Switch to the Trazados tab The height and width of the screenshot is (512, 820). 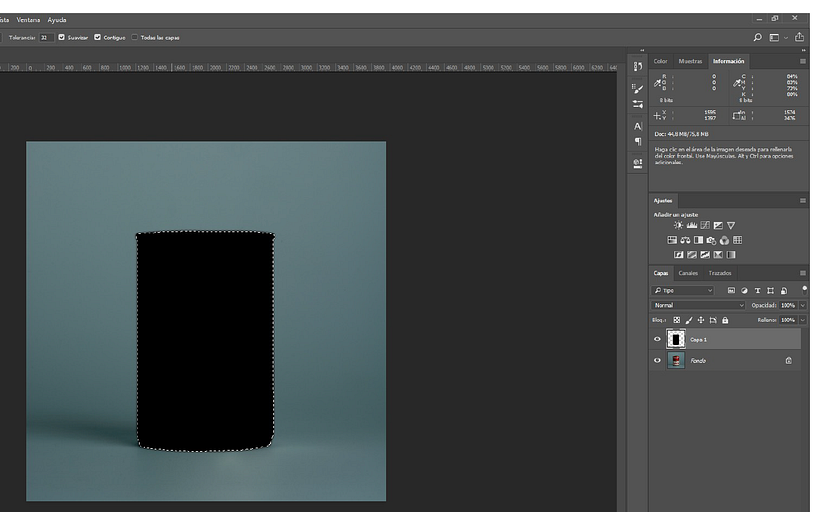[720, 273]
